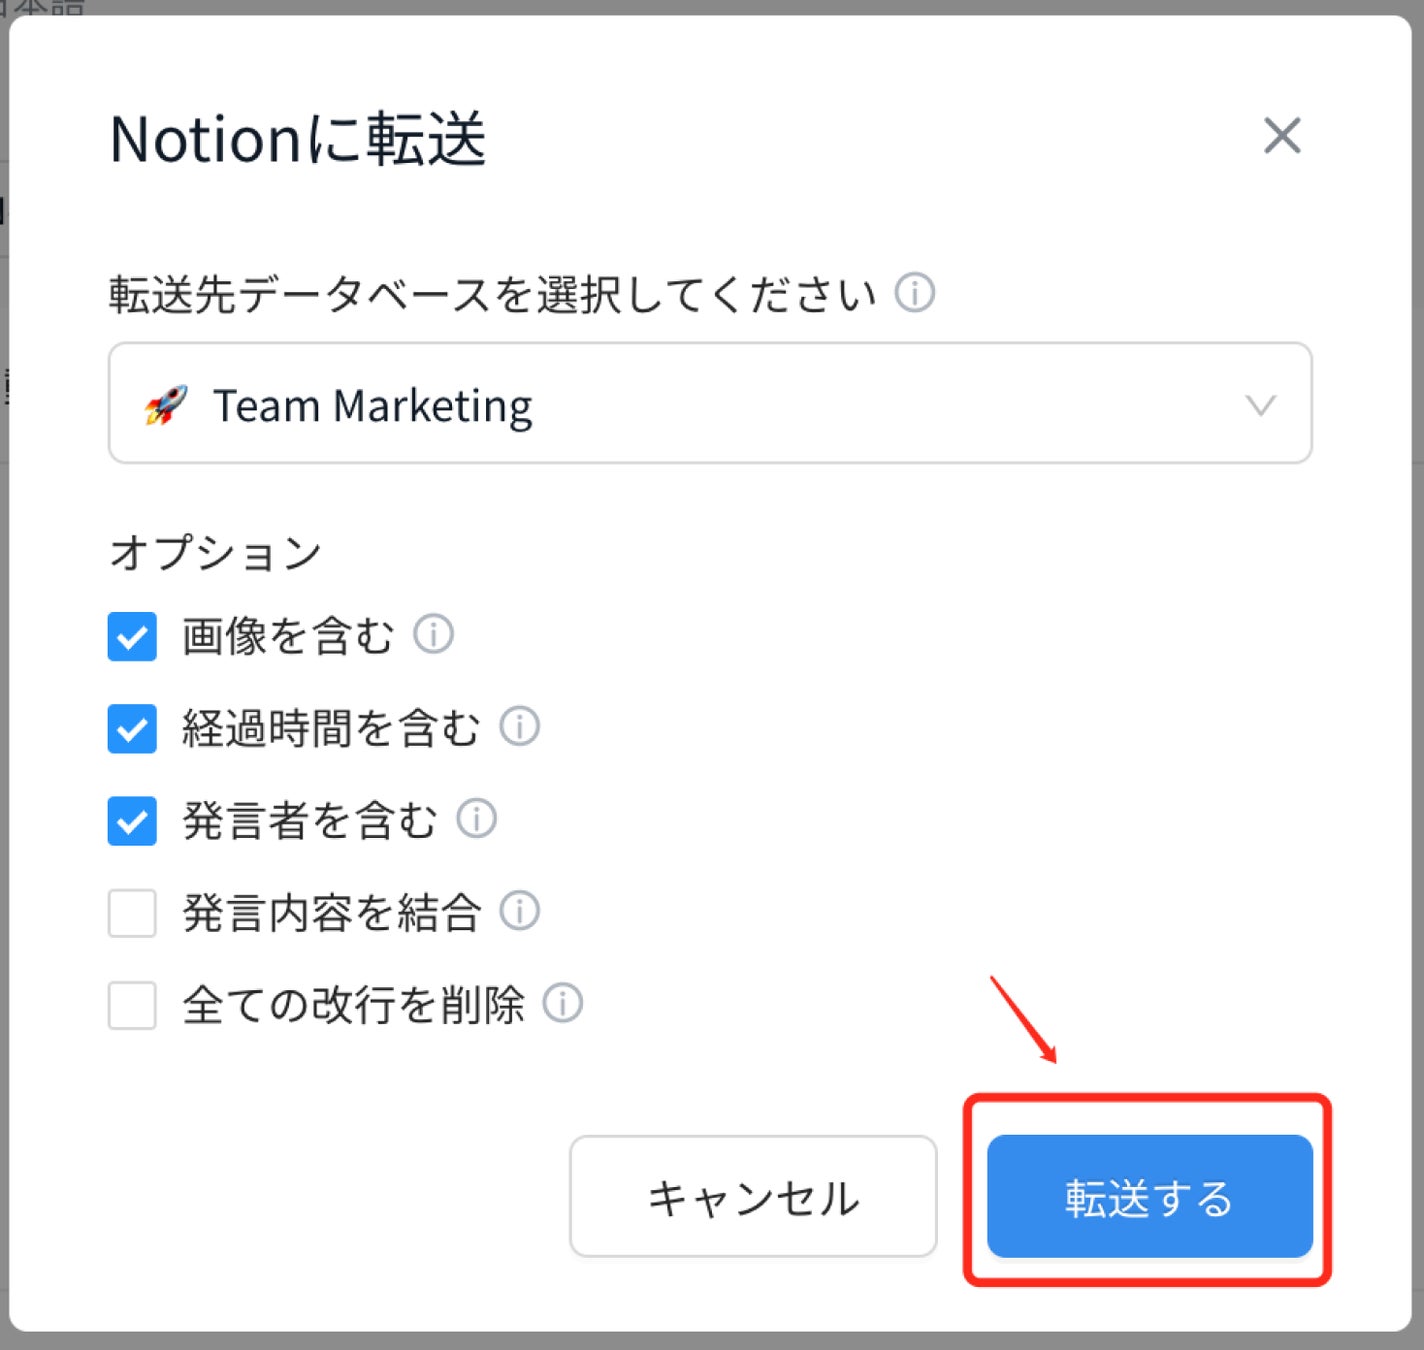
Task: Click the rocket emoji in database field
Action: click(x=166, y=405)
